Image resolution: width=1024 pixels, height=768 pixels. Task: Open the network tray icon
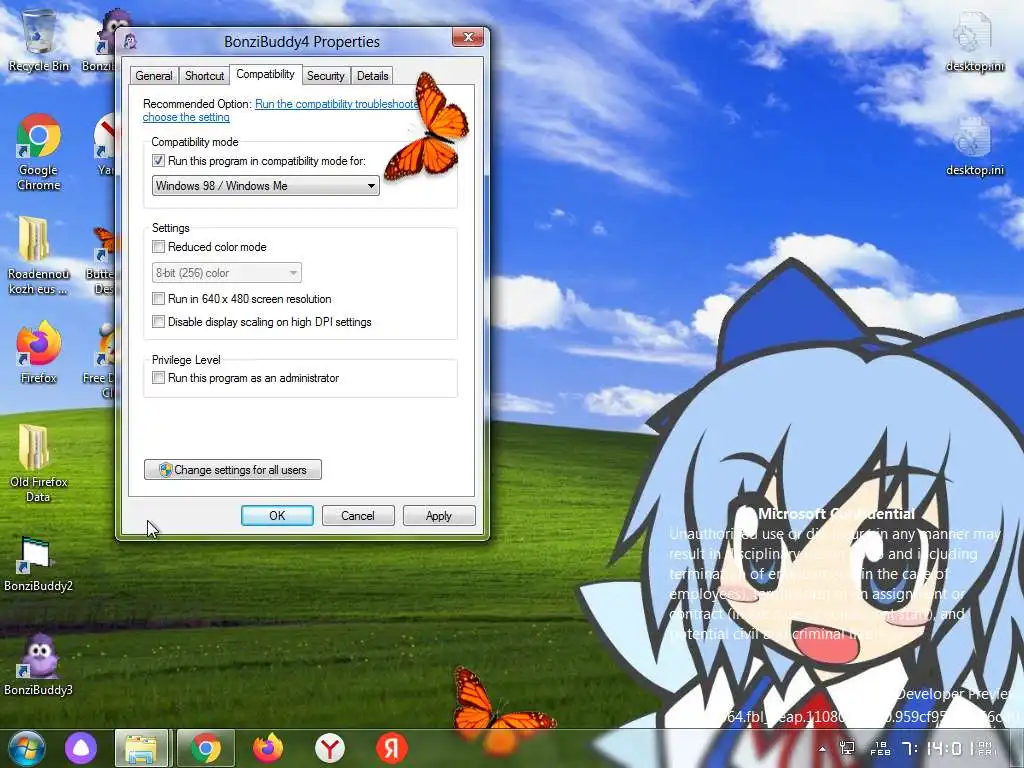pos(847,748)
